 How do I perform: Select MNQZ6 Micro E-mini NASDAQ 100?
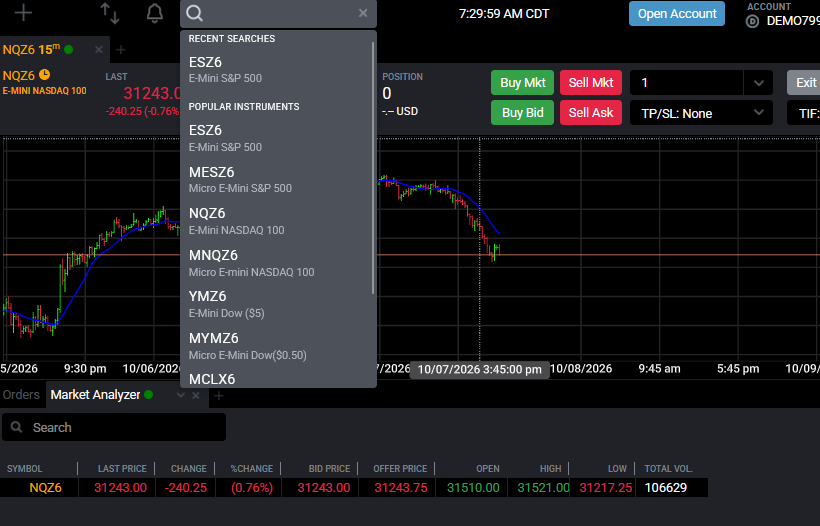coord(277,263)
